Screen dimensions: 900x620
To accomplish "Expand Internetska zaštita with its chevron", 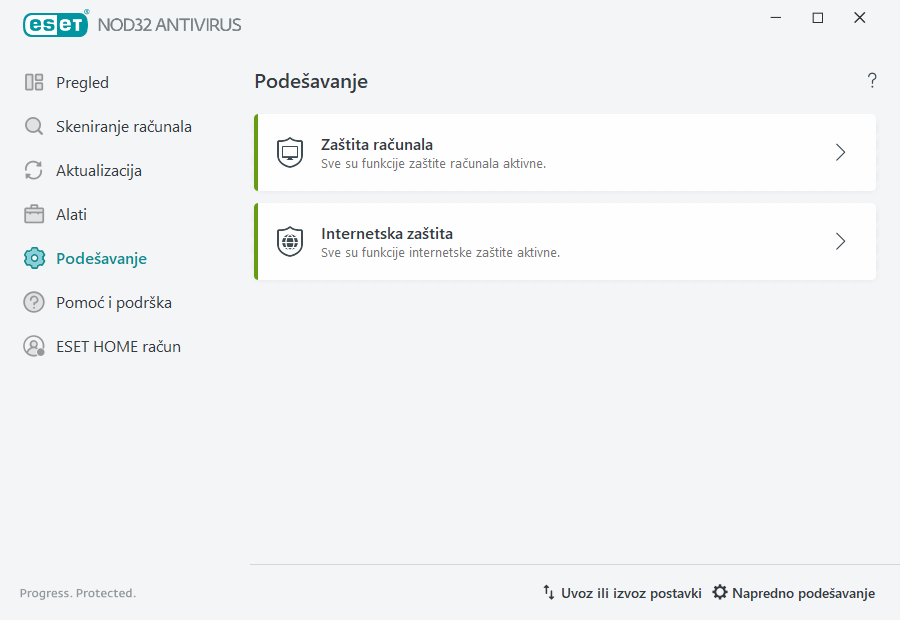I will click(840, 241).
